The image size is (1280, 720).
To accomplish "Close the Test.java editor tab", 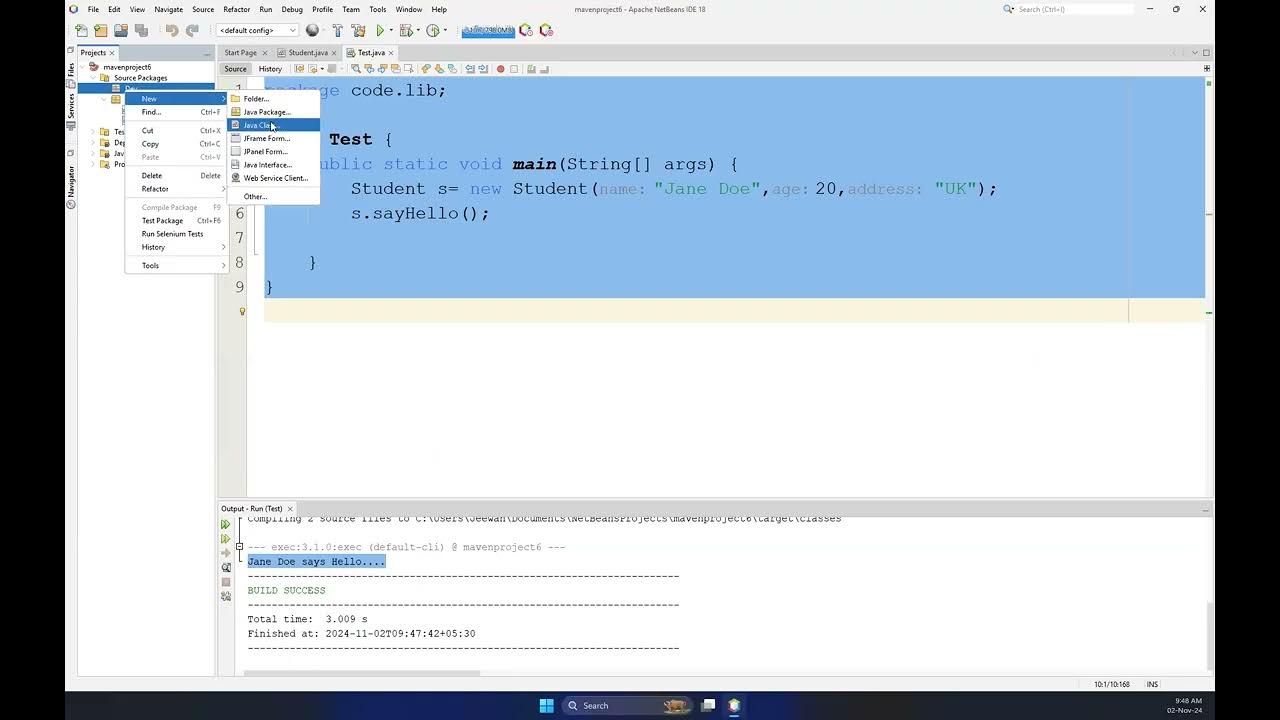I will point(392,52).
